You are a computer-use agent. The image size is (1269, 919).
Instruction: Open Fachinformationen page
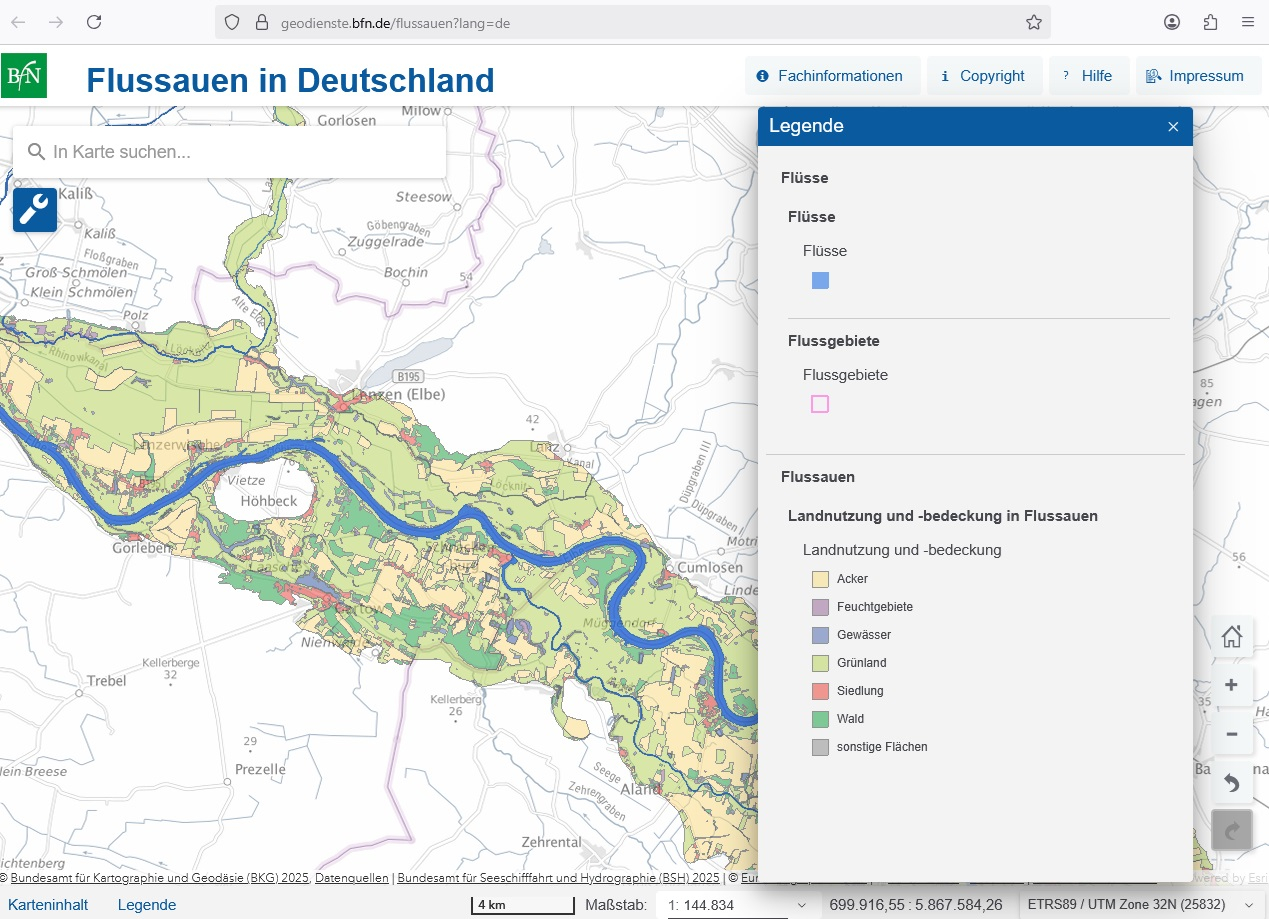pos(831,76)
